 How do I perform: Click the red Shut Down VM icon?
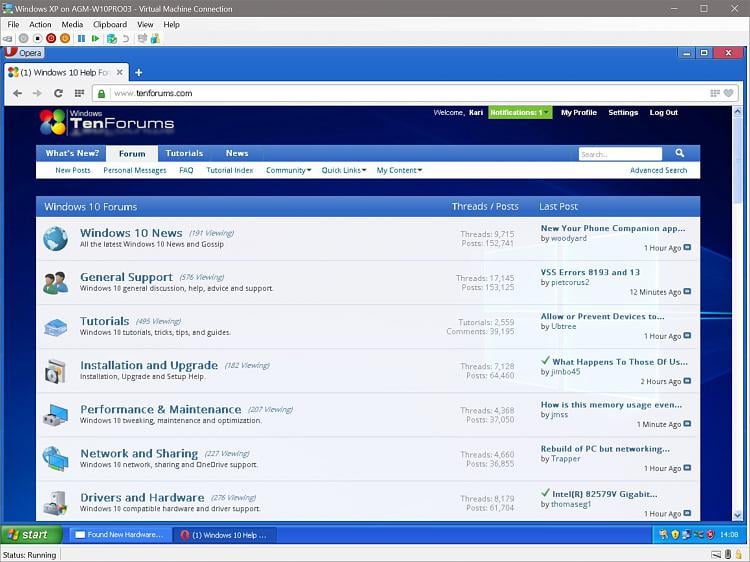coord(51,39)
